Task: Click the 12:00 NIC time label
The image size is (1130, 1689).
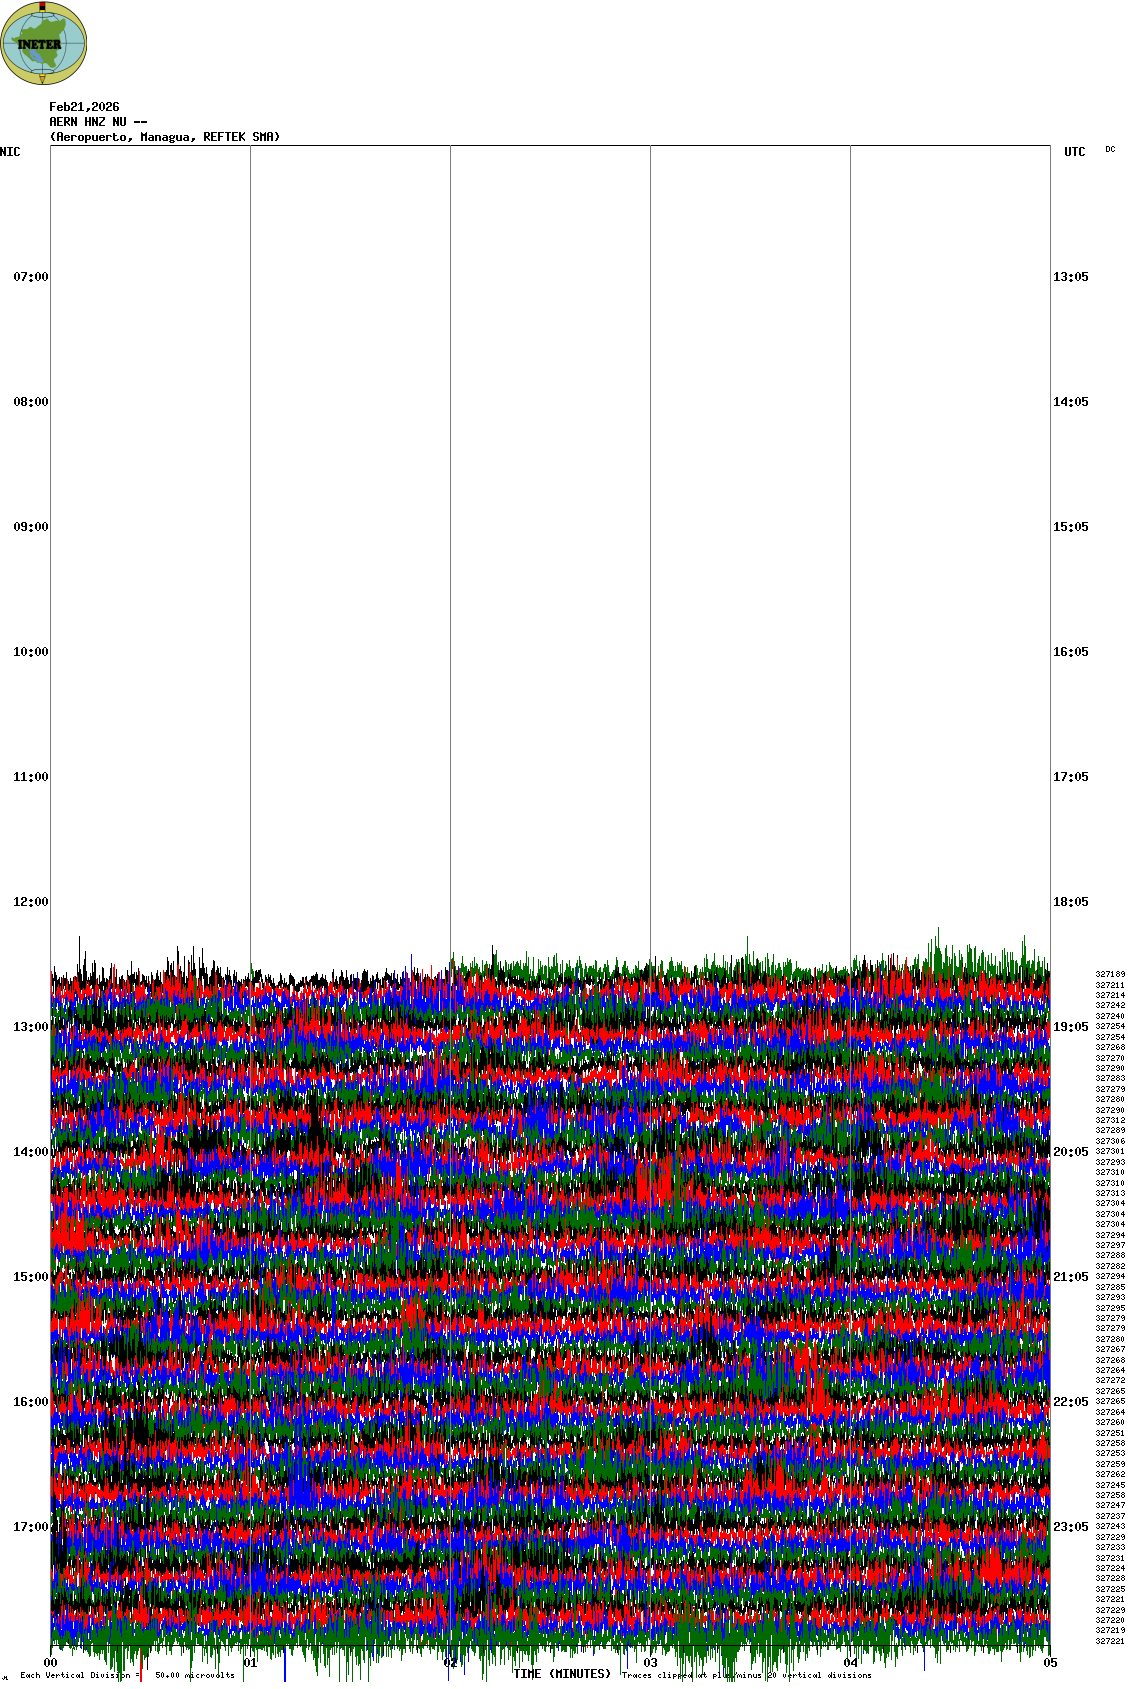Action: pos(30,902)
